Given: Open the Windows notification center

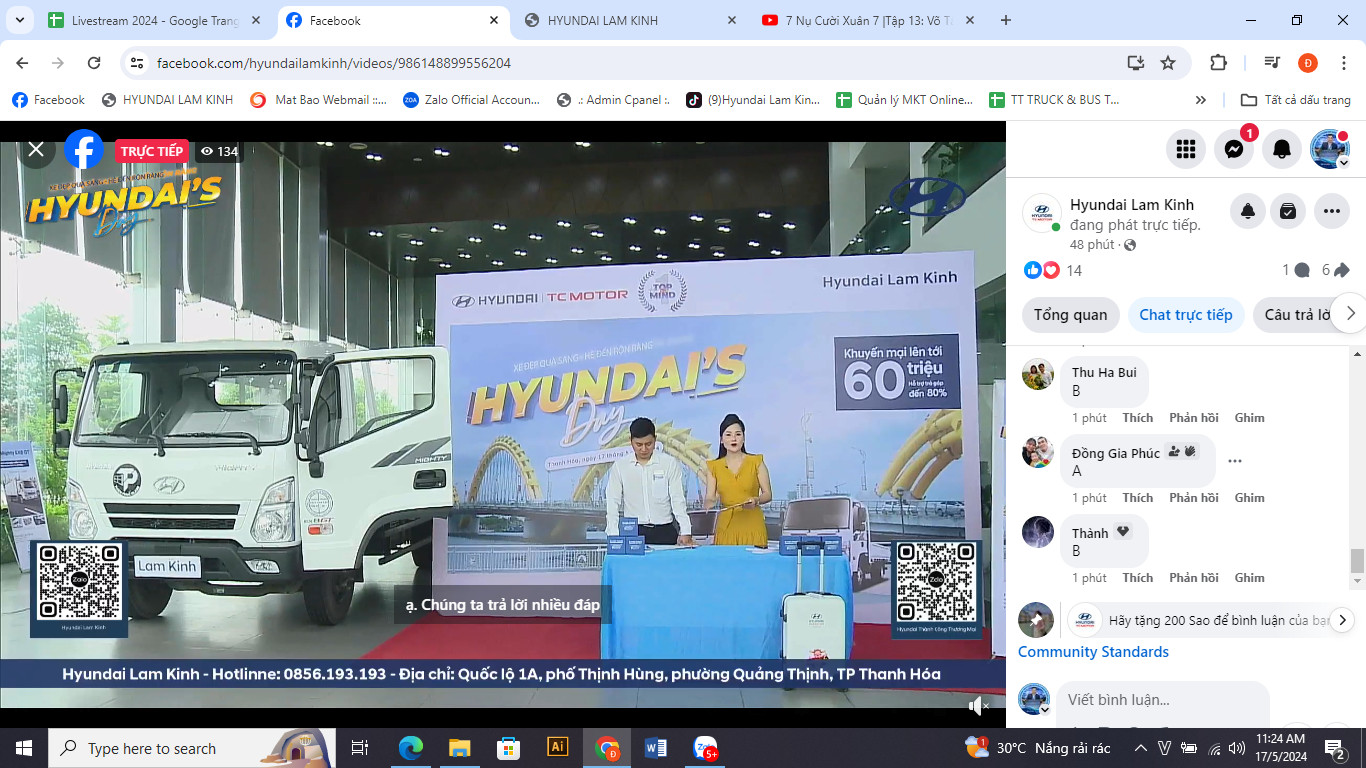Looking at the screenshot, I should (1335, 748).
